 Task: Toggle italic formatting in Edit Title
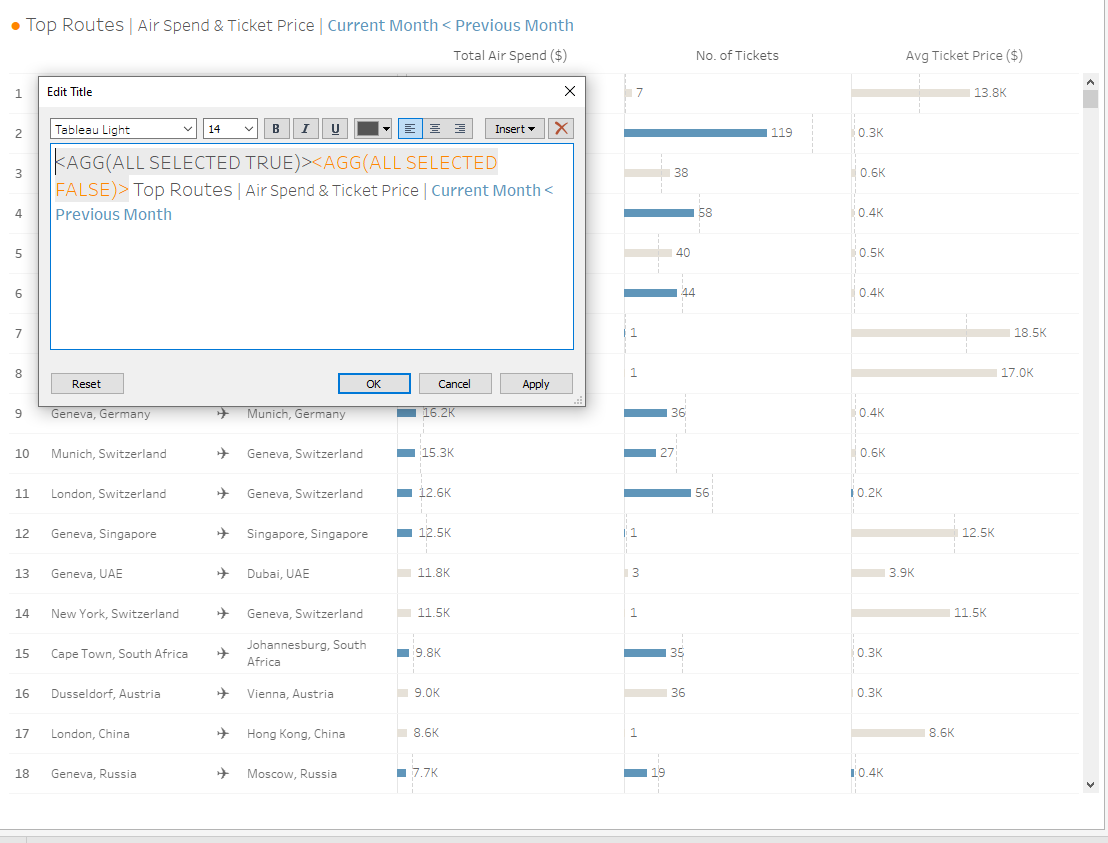[306, 129]
